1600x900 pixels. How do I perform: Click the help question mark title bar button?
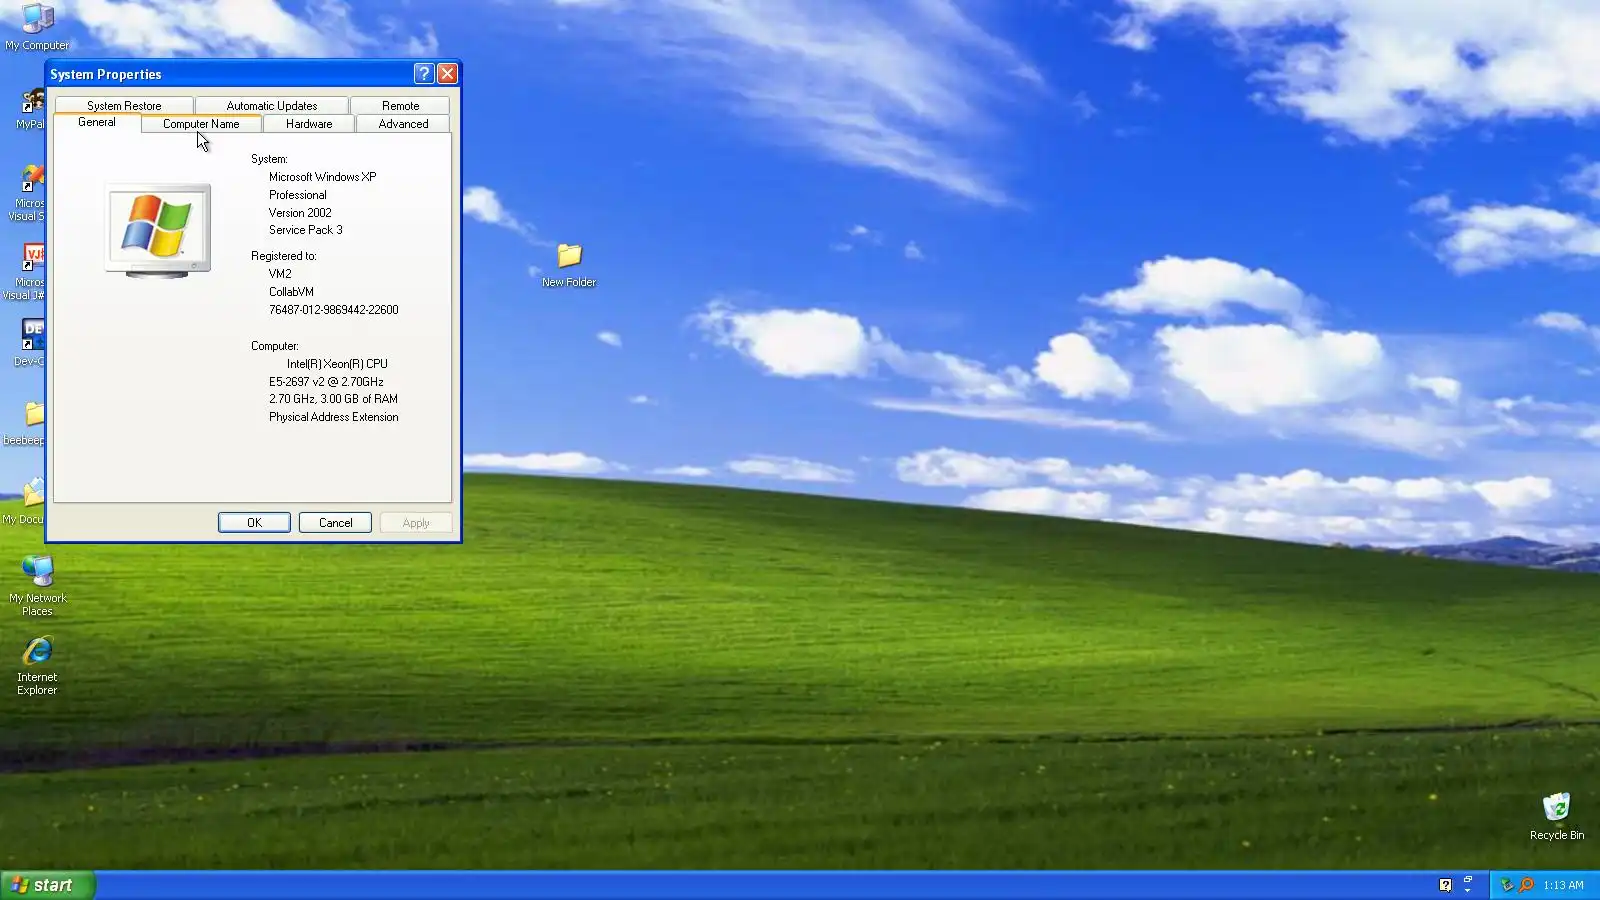424,73
